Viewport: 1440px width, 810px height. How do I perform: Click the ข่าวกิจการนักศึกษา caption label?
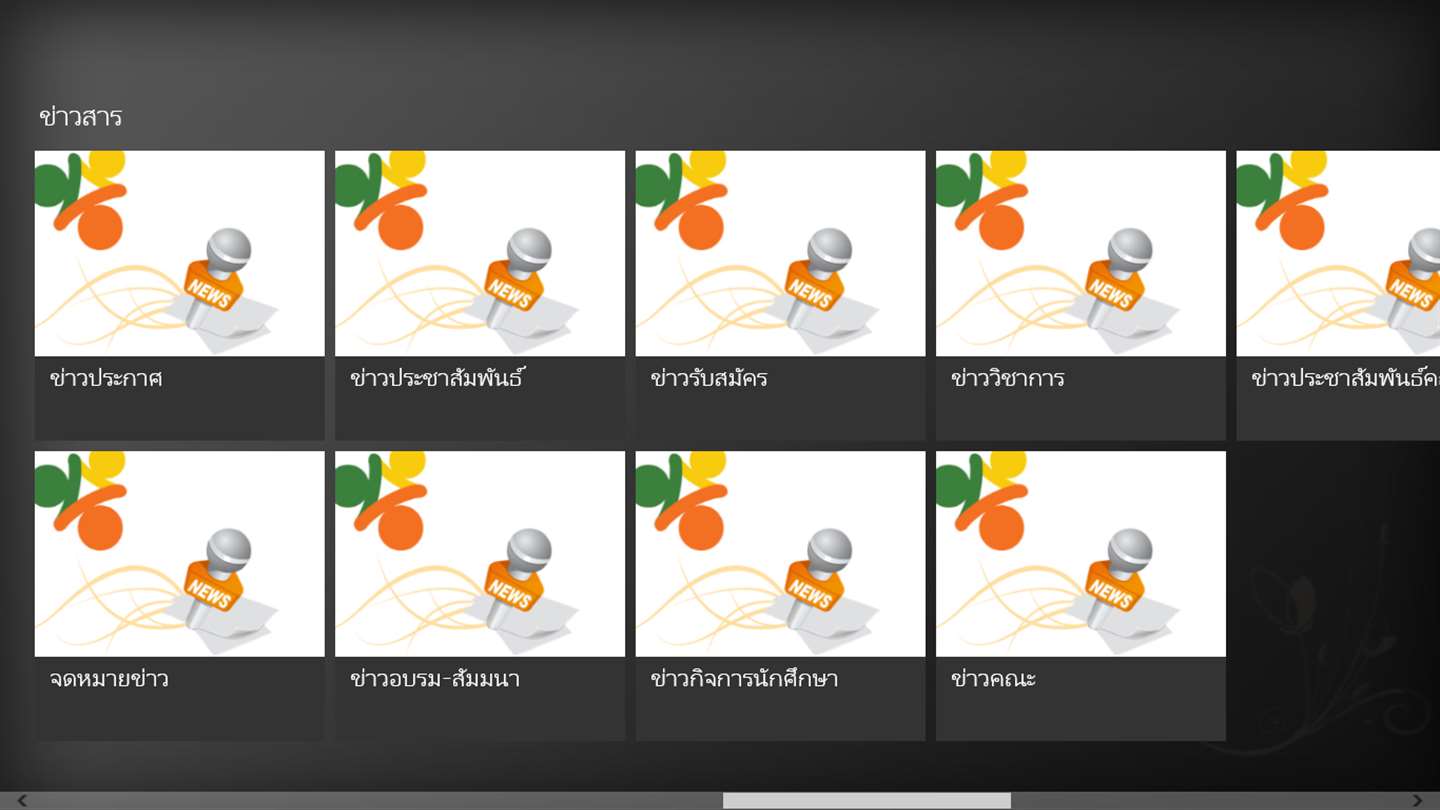[x=744, y=679]
